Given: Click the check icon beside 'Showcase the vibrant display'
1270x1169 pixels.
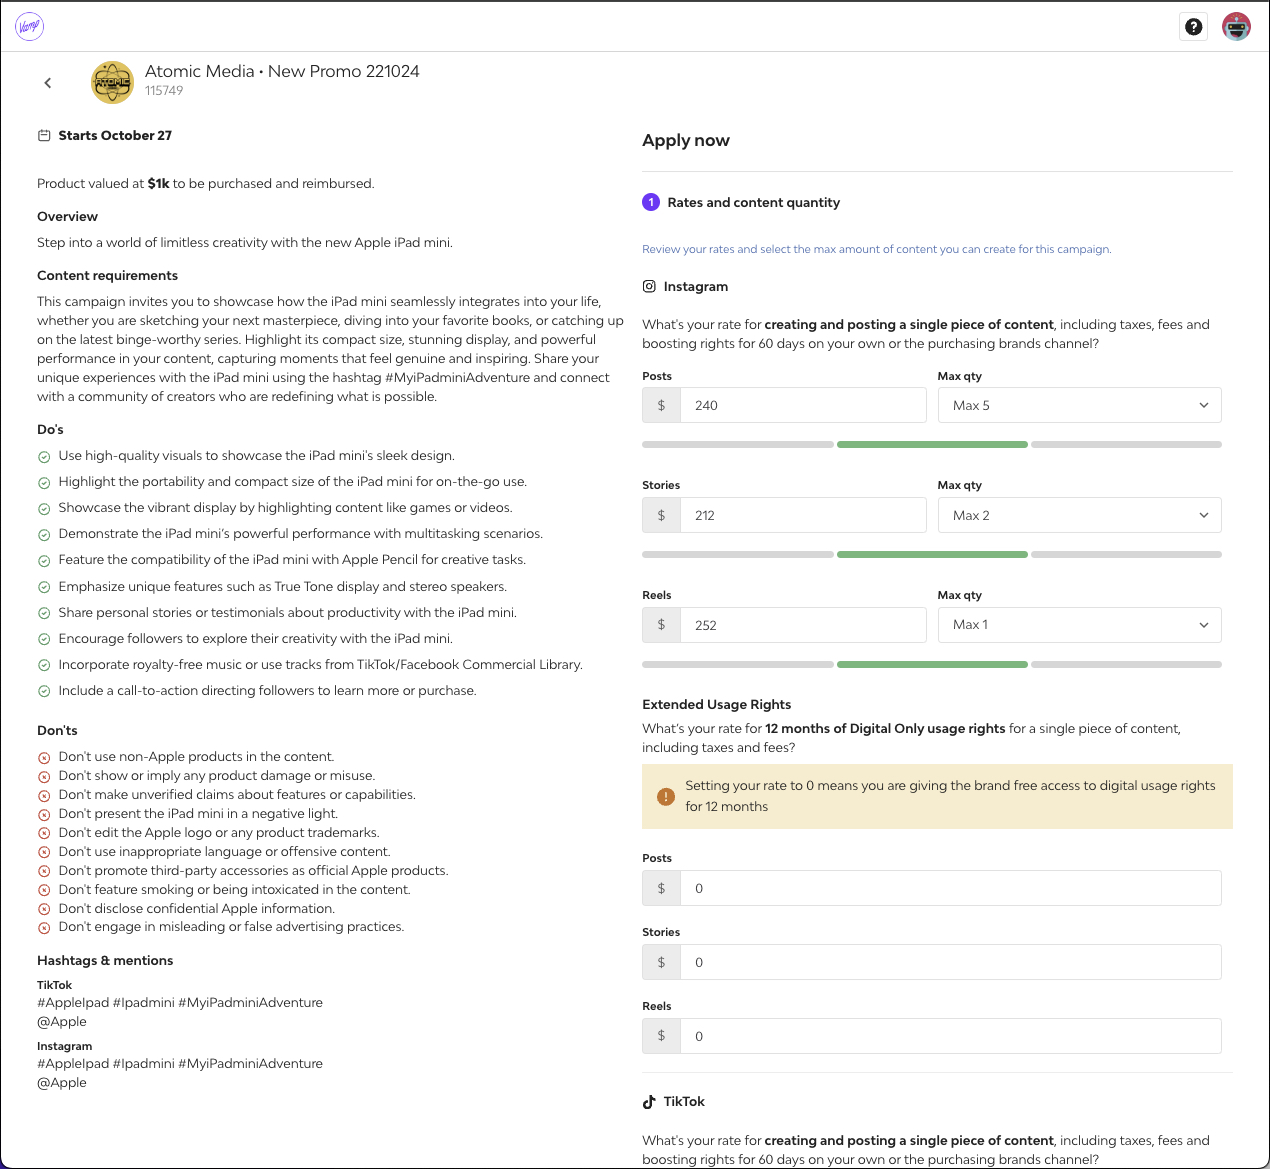Looking at the screenshot, I should click(44, 509).
